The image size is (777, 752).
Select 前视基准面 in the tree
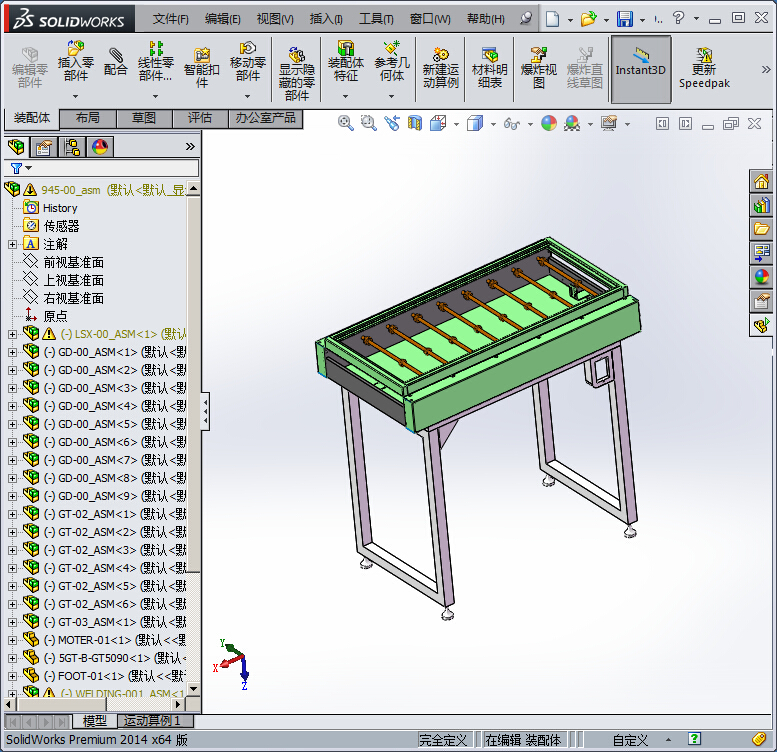point(73,262)
